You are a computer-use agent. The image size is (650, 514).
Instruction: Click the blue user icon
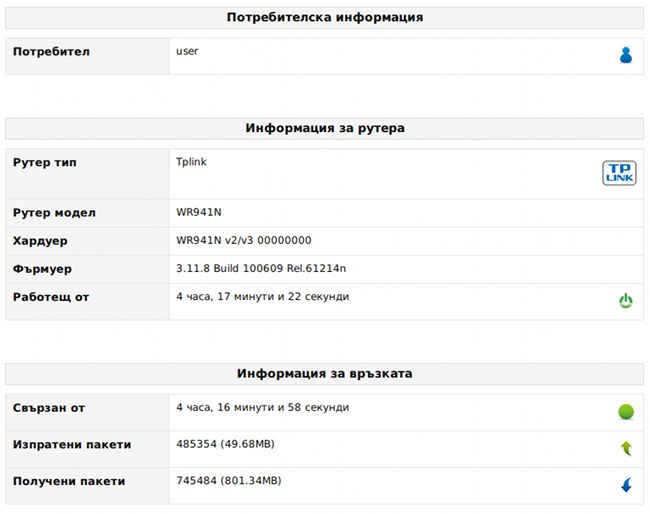(x=626, y=55)
